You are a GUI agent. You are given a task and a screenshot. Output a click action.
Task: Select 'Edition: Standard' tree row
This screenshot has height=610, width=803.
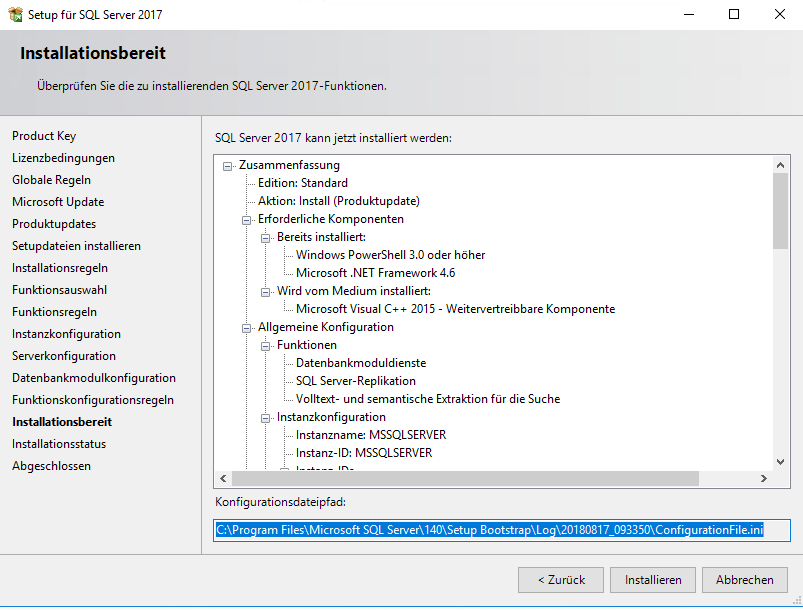click(x=303, y=183)
